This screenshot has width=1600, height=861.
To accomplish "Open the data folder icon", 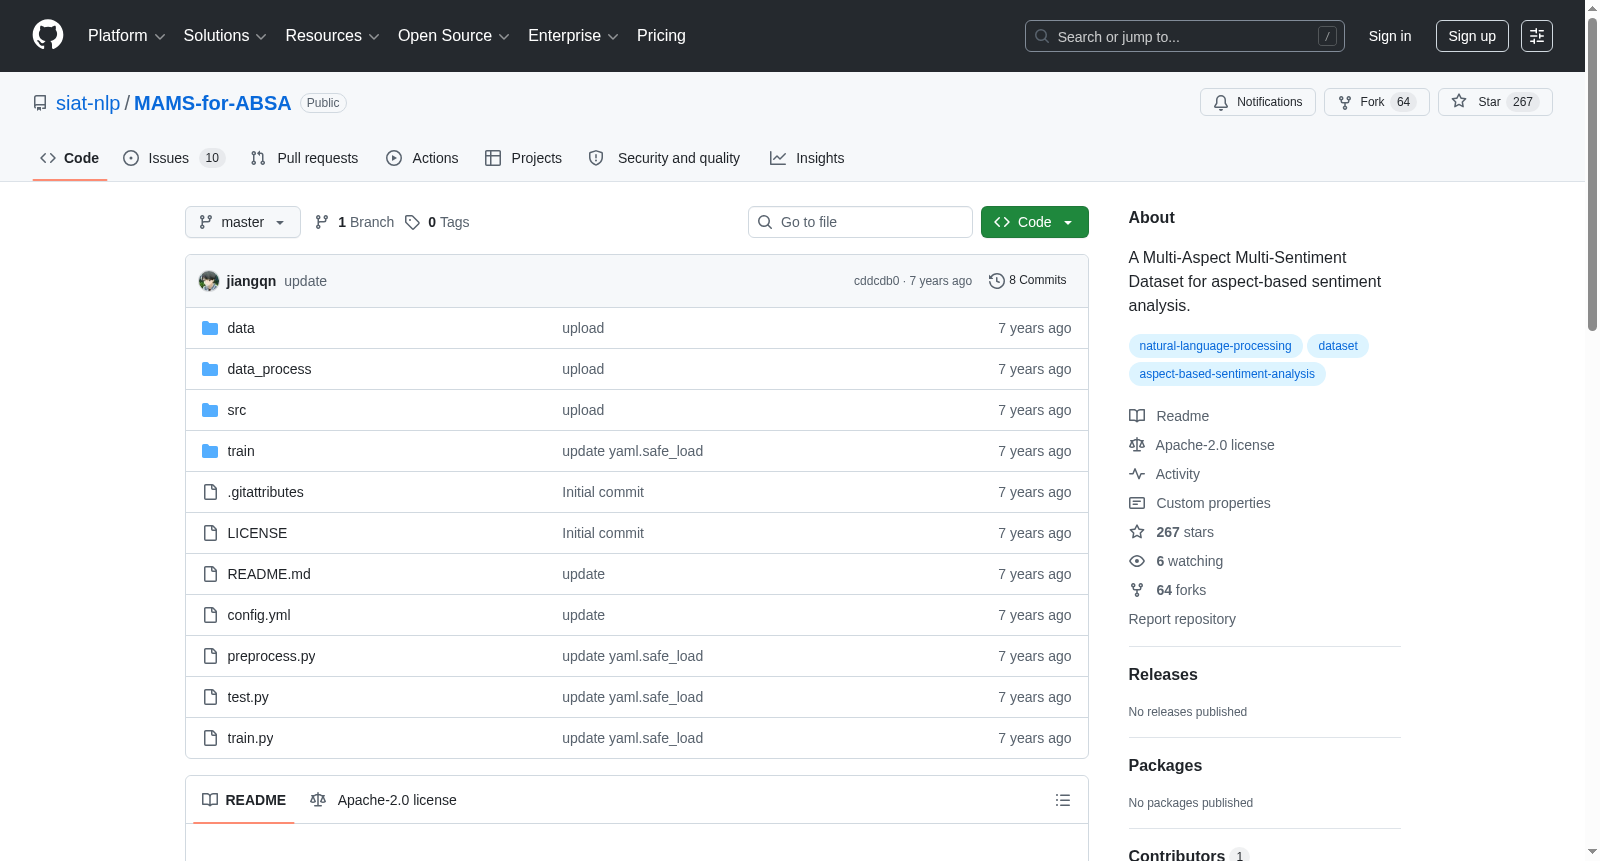I will click(x=210, y=328).
